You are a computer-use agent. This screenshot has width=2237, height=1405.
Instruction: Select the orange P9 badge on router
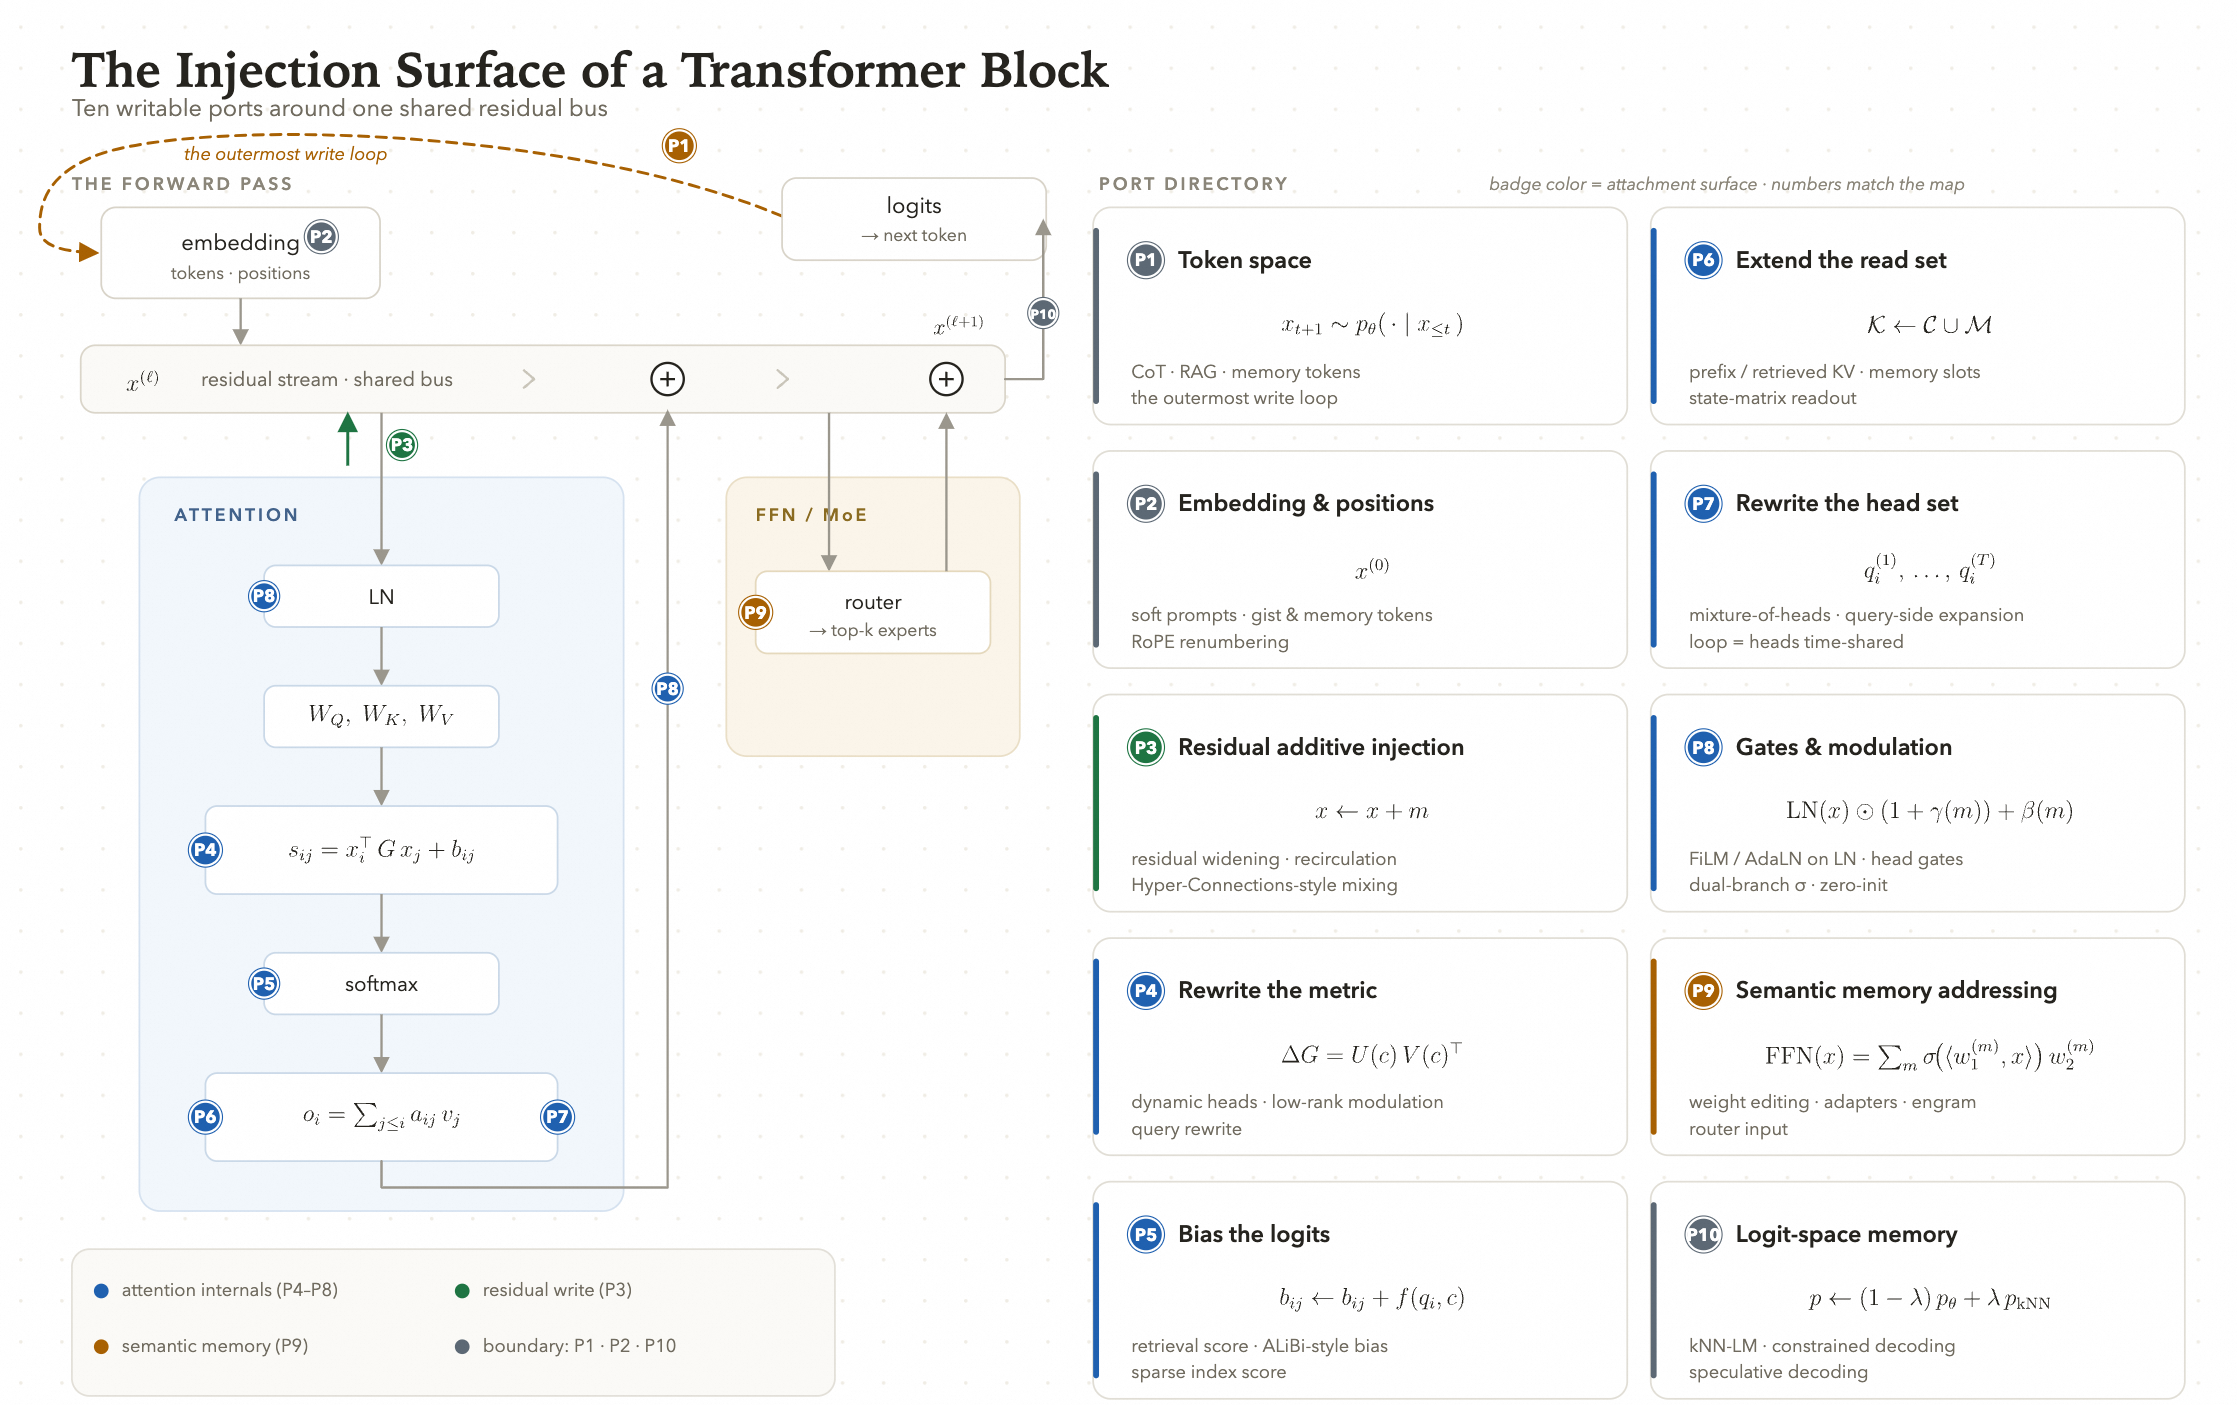(755, 612)
